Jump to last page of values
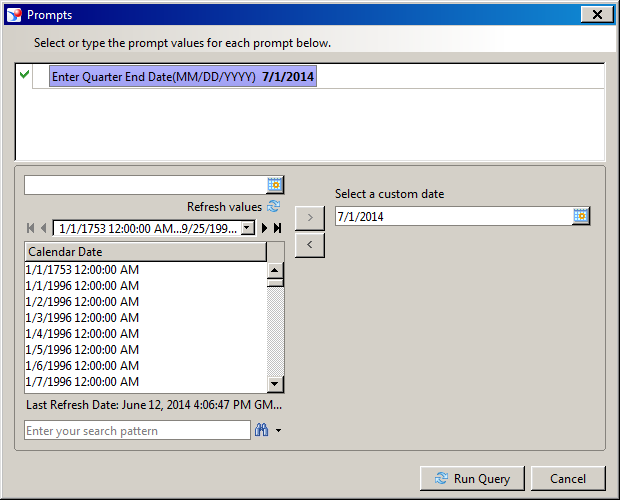This screenshot has height=500, width=620. [x=277, y=228]
